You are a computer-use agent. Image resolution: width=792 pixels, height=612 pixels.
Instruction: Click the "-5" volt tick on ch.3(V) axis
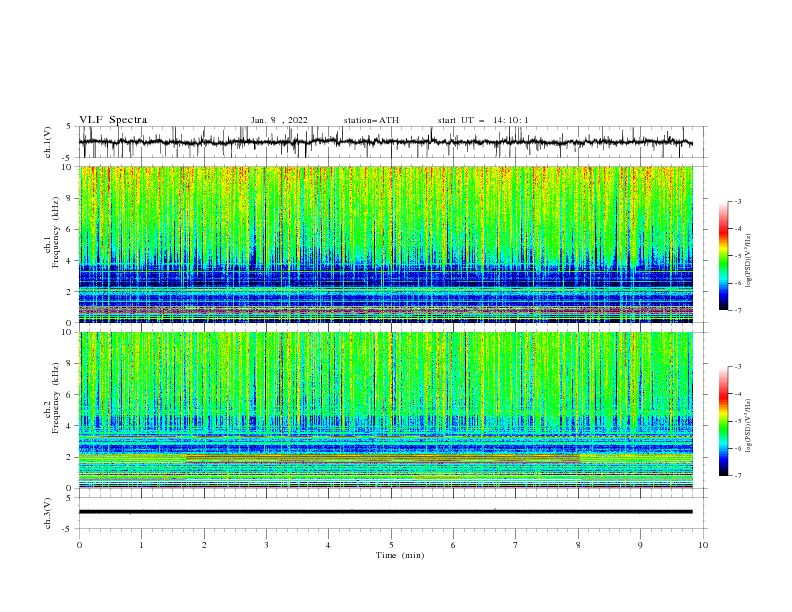68,529
